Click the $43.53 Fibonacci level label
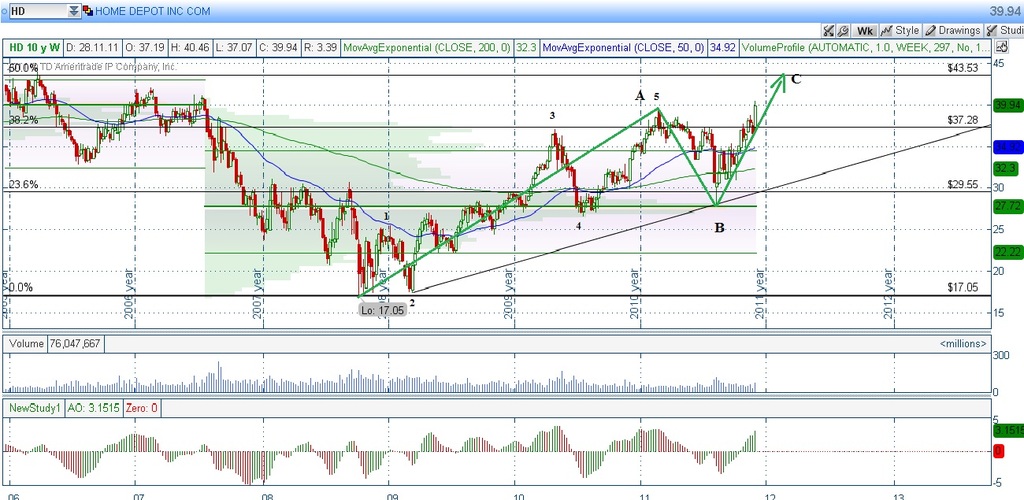 pyautogui.click(x=963, y=68)
